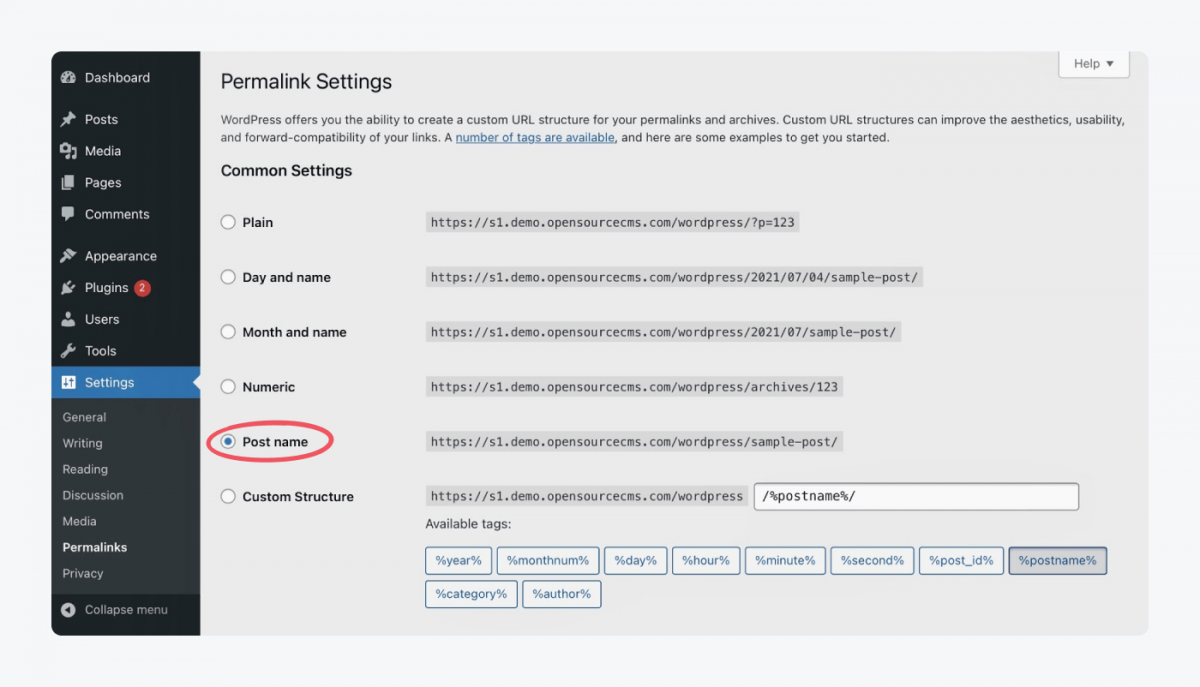Insert the %day% tag

635,561
